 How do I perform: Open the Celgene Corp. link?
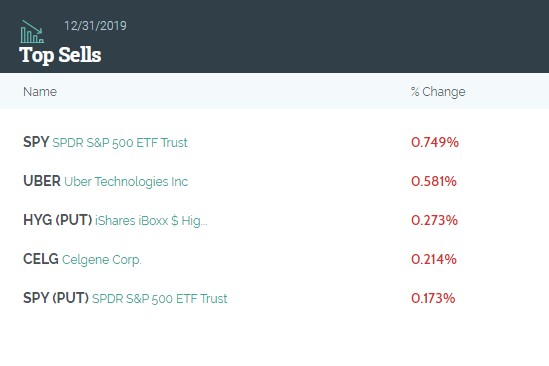point(102,260)
